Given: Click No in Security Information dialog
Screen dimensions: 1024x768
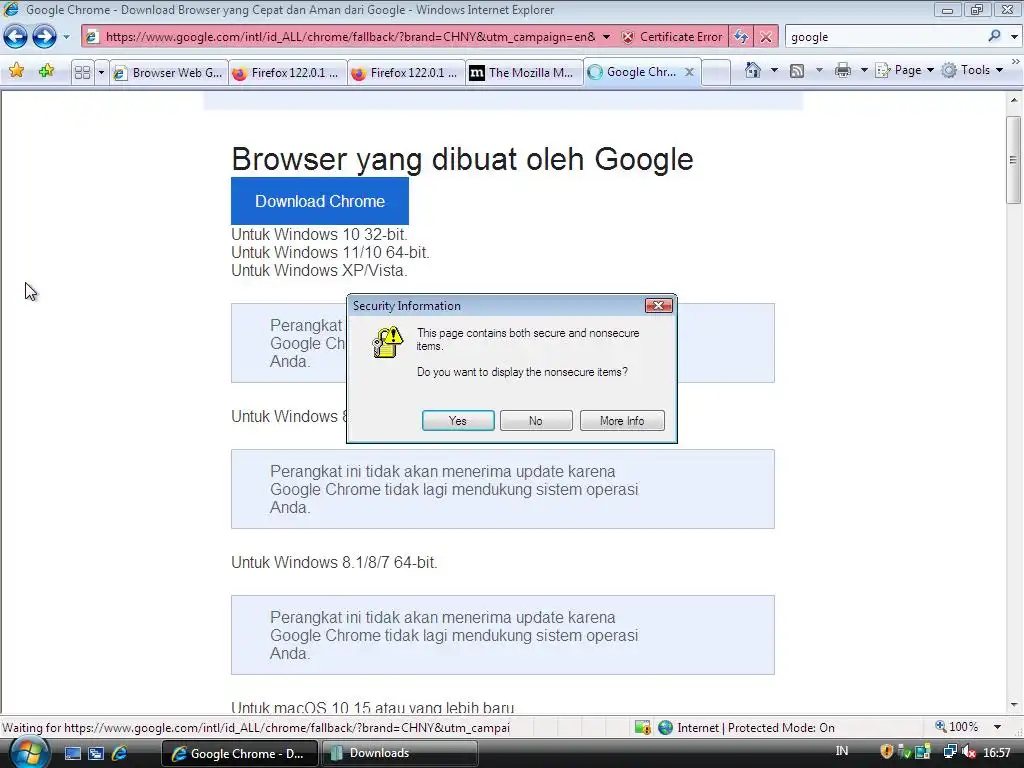Looking at the screenshot, I should [536, 421].
